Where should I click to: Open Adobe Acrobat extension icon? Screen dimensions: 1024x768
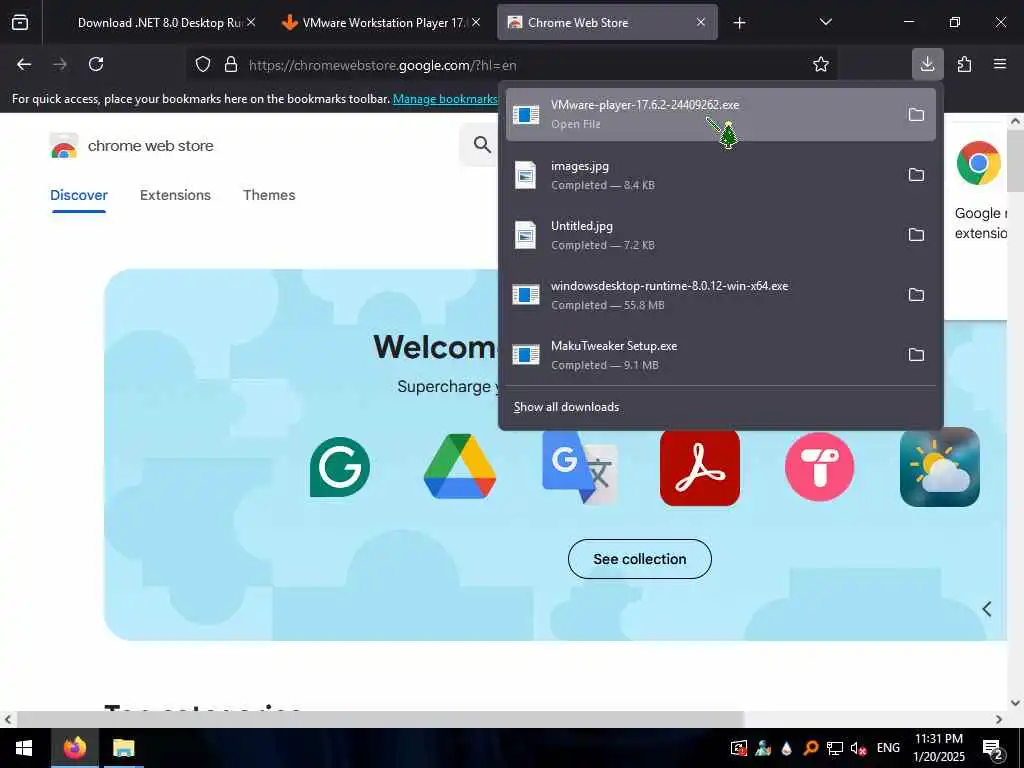pyautogui.click(x=700, y=467)
